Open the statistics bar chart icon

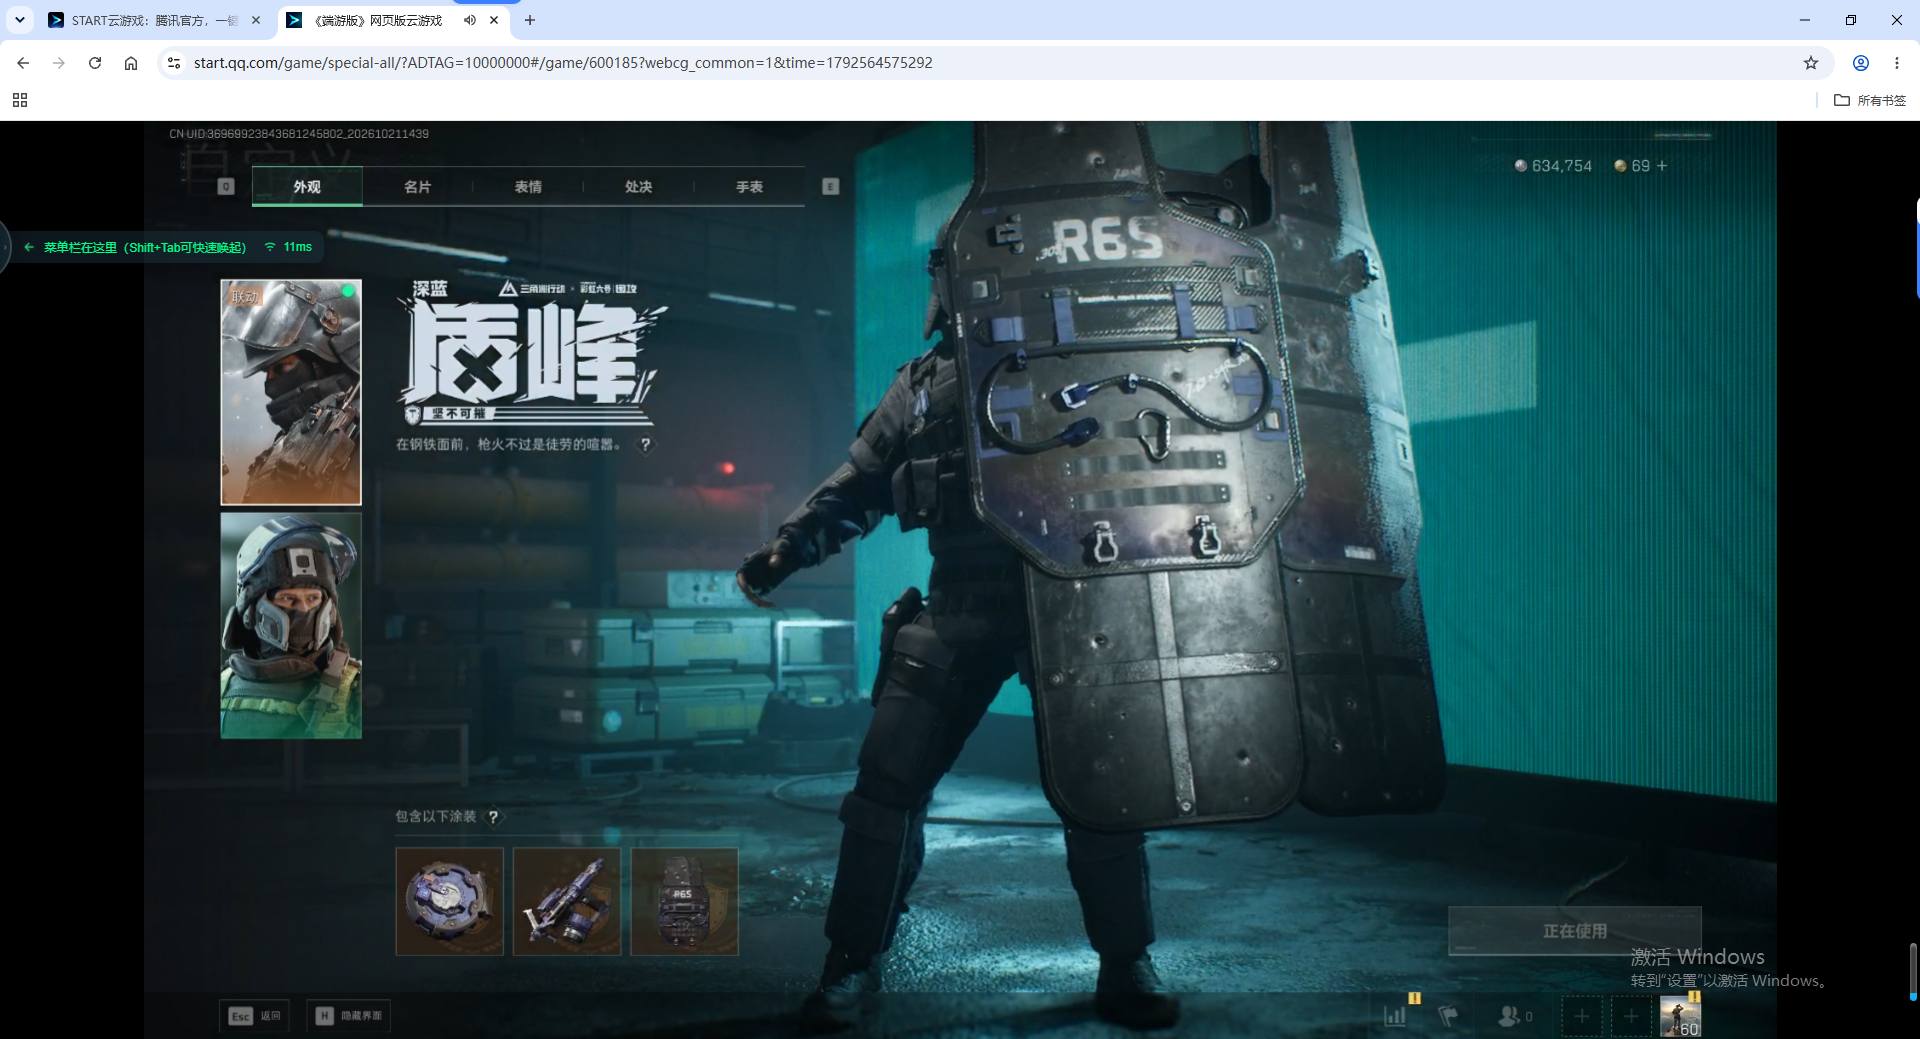1395,1016
